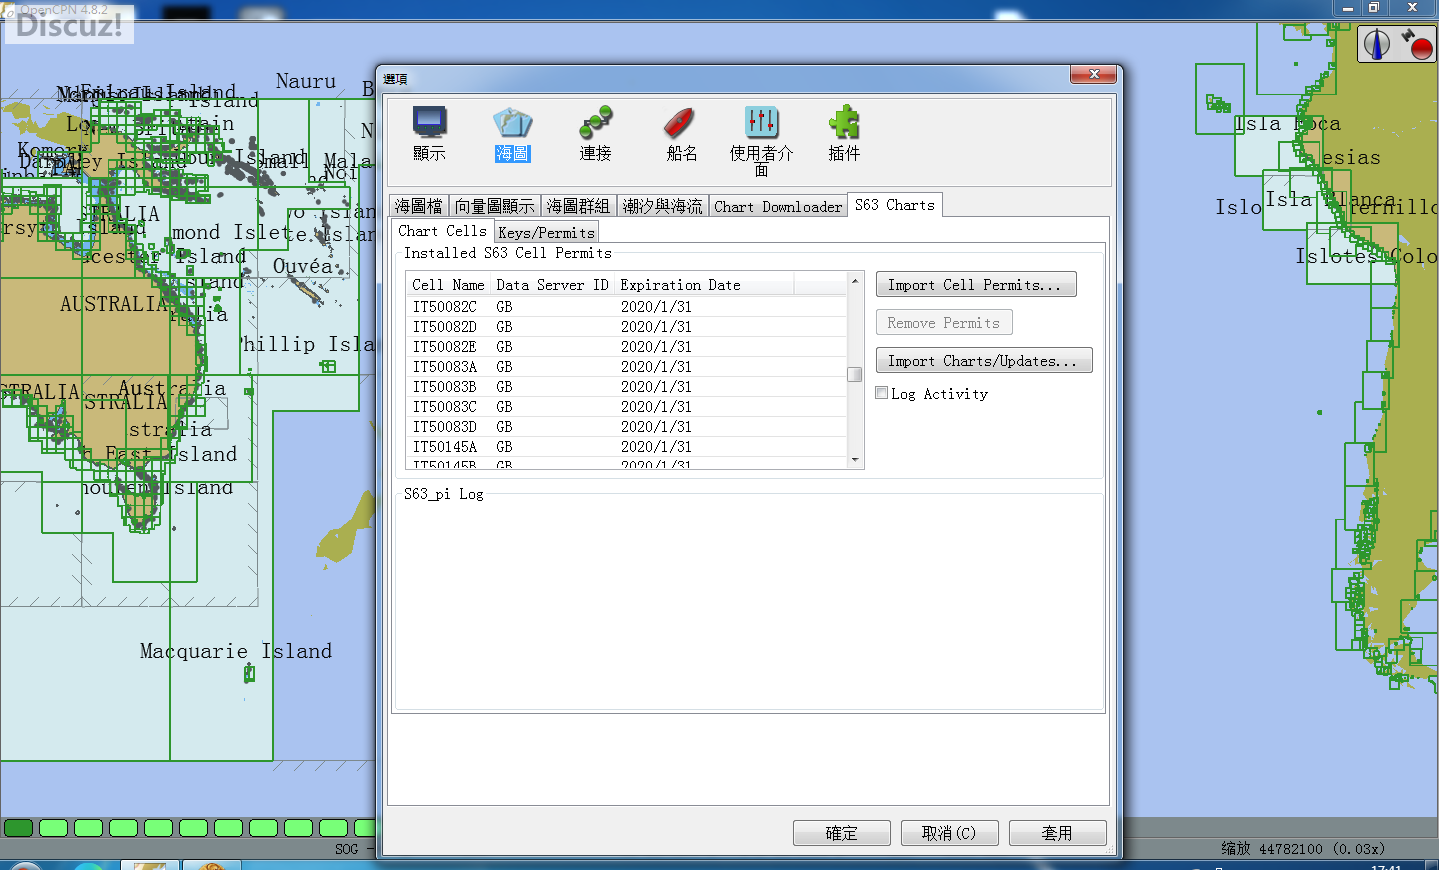Click the 取消 (Cancel) button
The image size is (1439, 870).
point(949,833)
